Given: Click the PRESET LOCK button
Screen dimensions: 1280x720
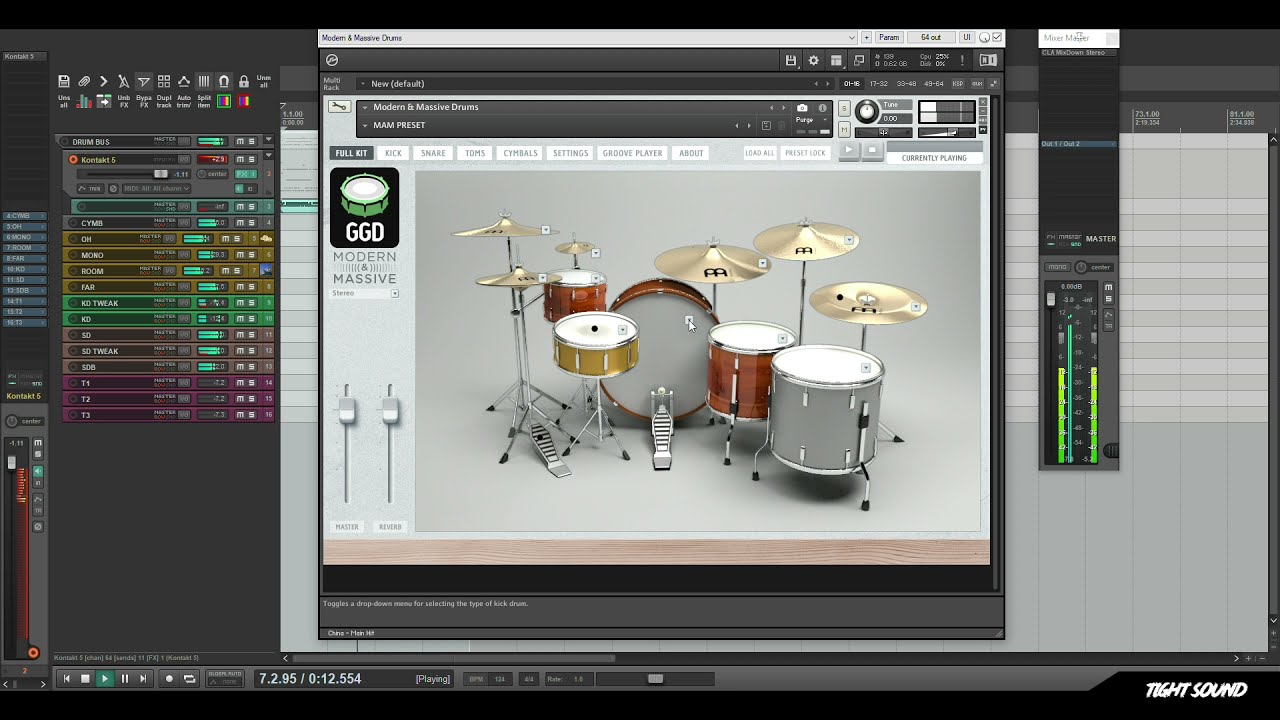Looking at the screenshot, I should click(805, 153).
